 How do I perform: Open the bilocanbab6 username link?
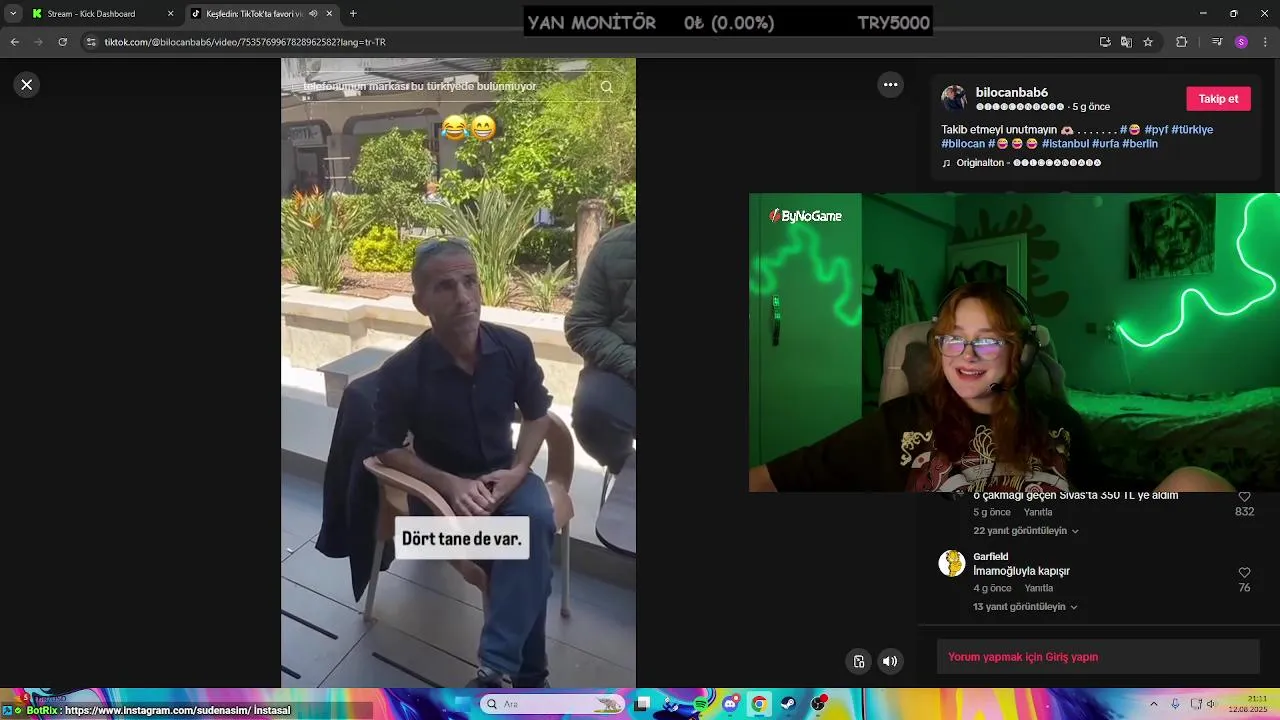1011,92
